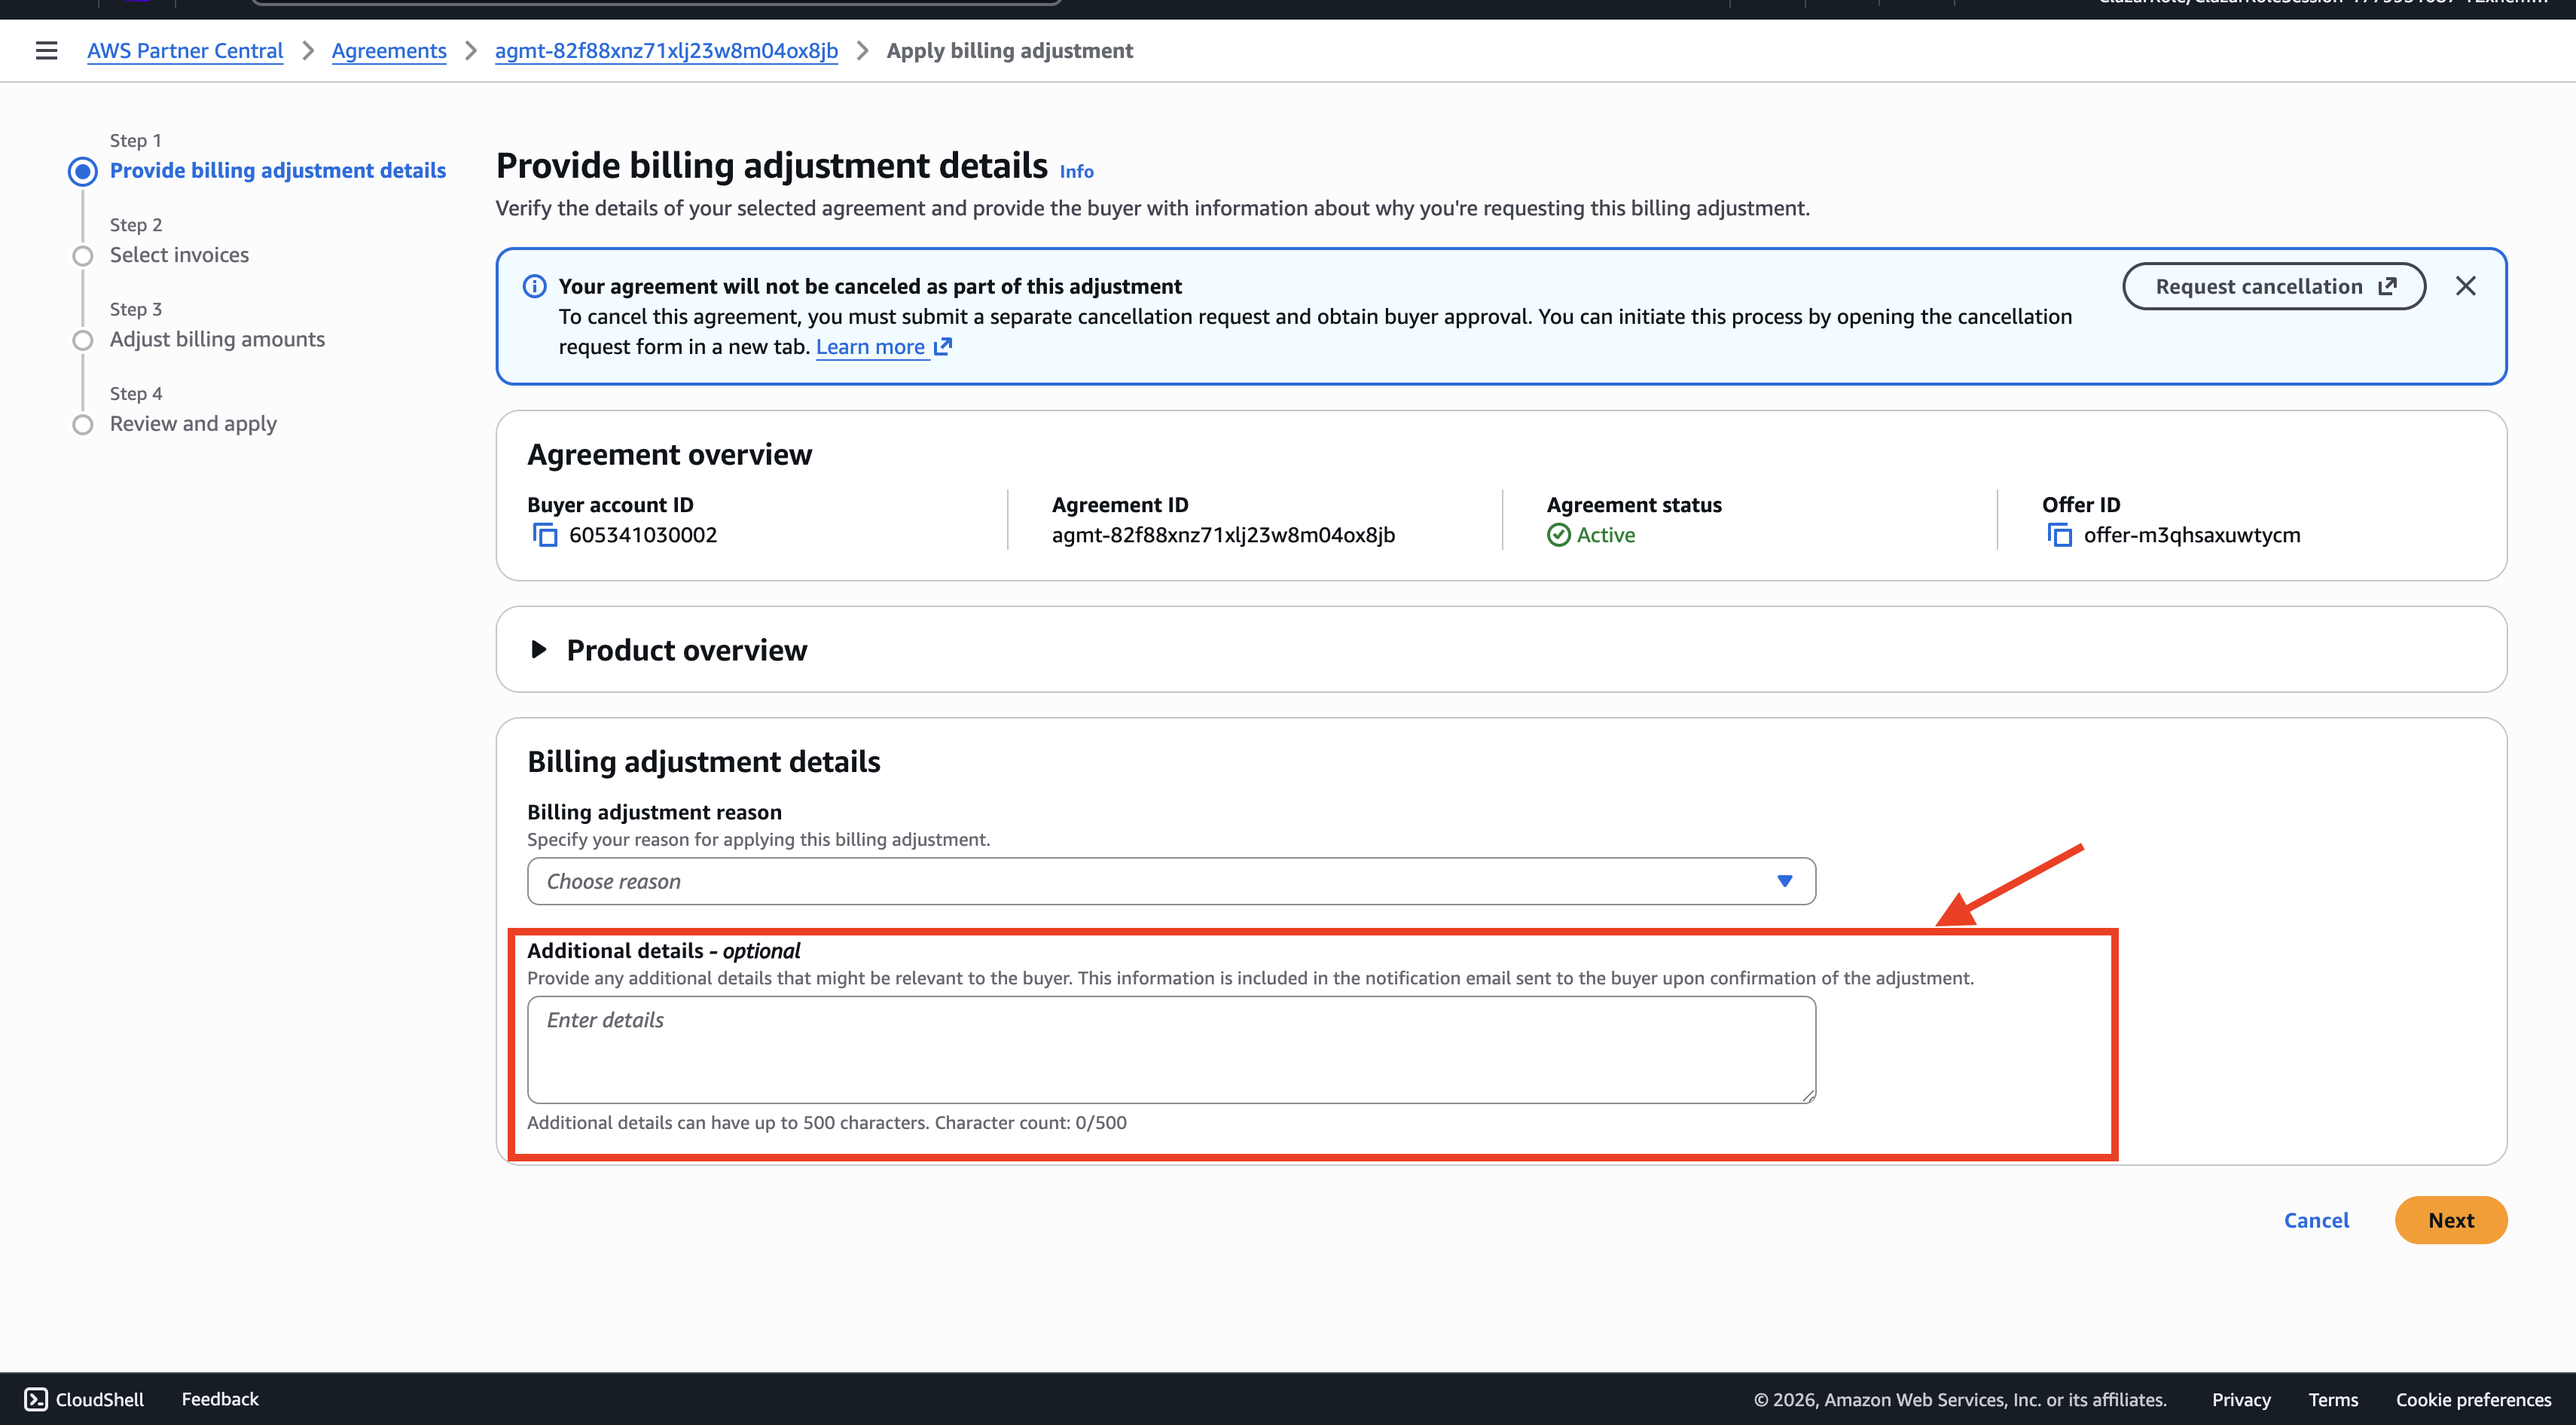
Task: Open the hamburger navigation menu
Action: click(46, 50)
